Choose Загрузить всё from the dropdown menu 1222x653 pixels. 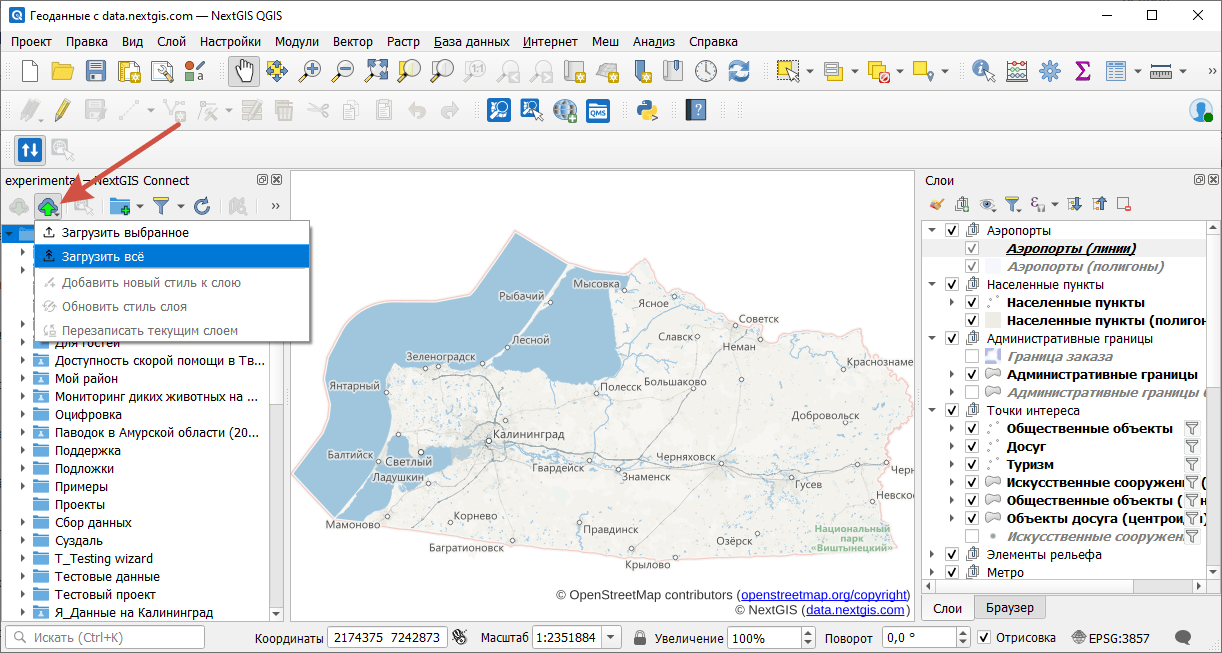[172, 256]
